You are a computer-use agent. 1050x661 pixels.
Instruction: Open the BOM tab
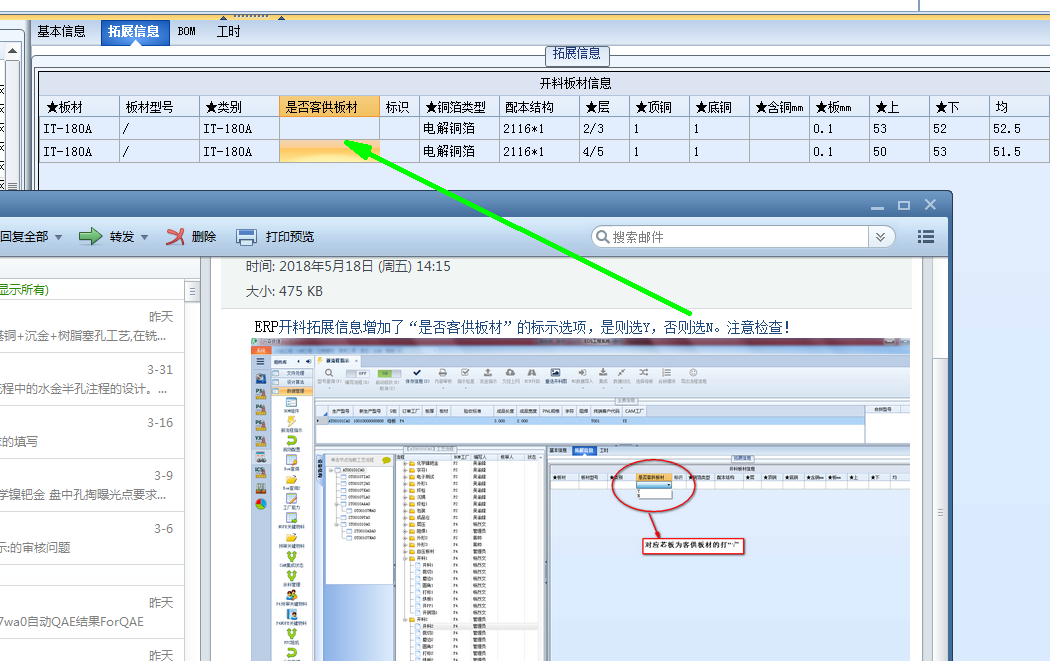pyautogui.click(x=187, y=31)
